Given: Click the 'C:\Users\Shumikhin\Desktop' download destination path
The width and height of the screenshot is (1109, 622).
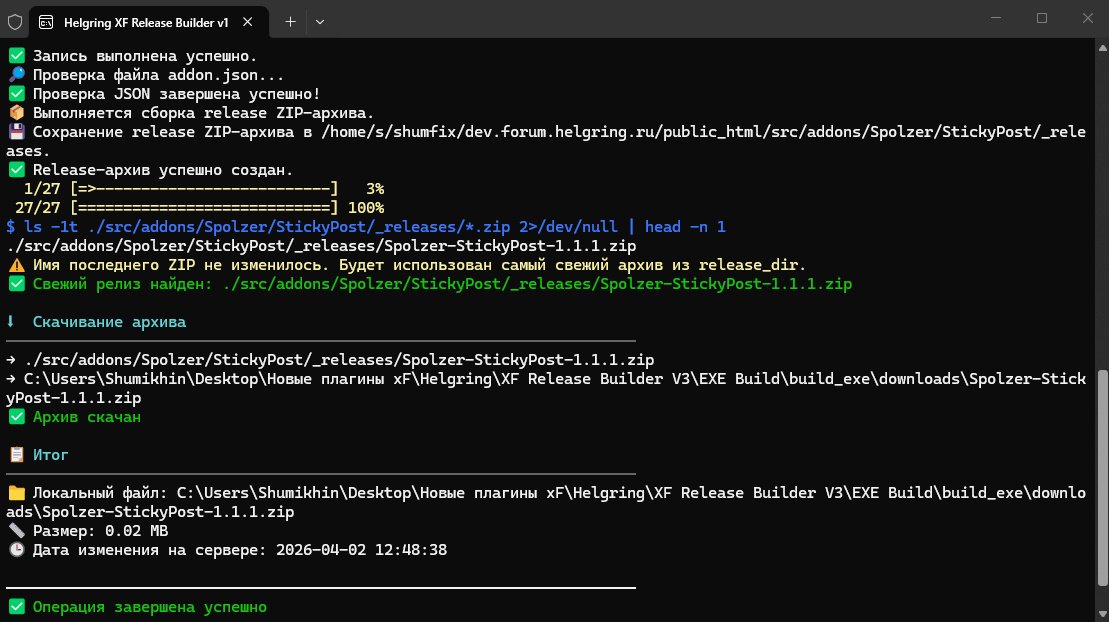Looking at the screenshot, I should [545, 388].
